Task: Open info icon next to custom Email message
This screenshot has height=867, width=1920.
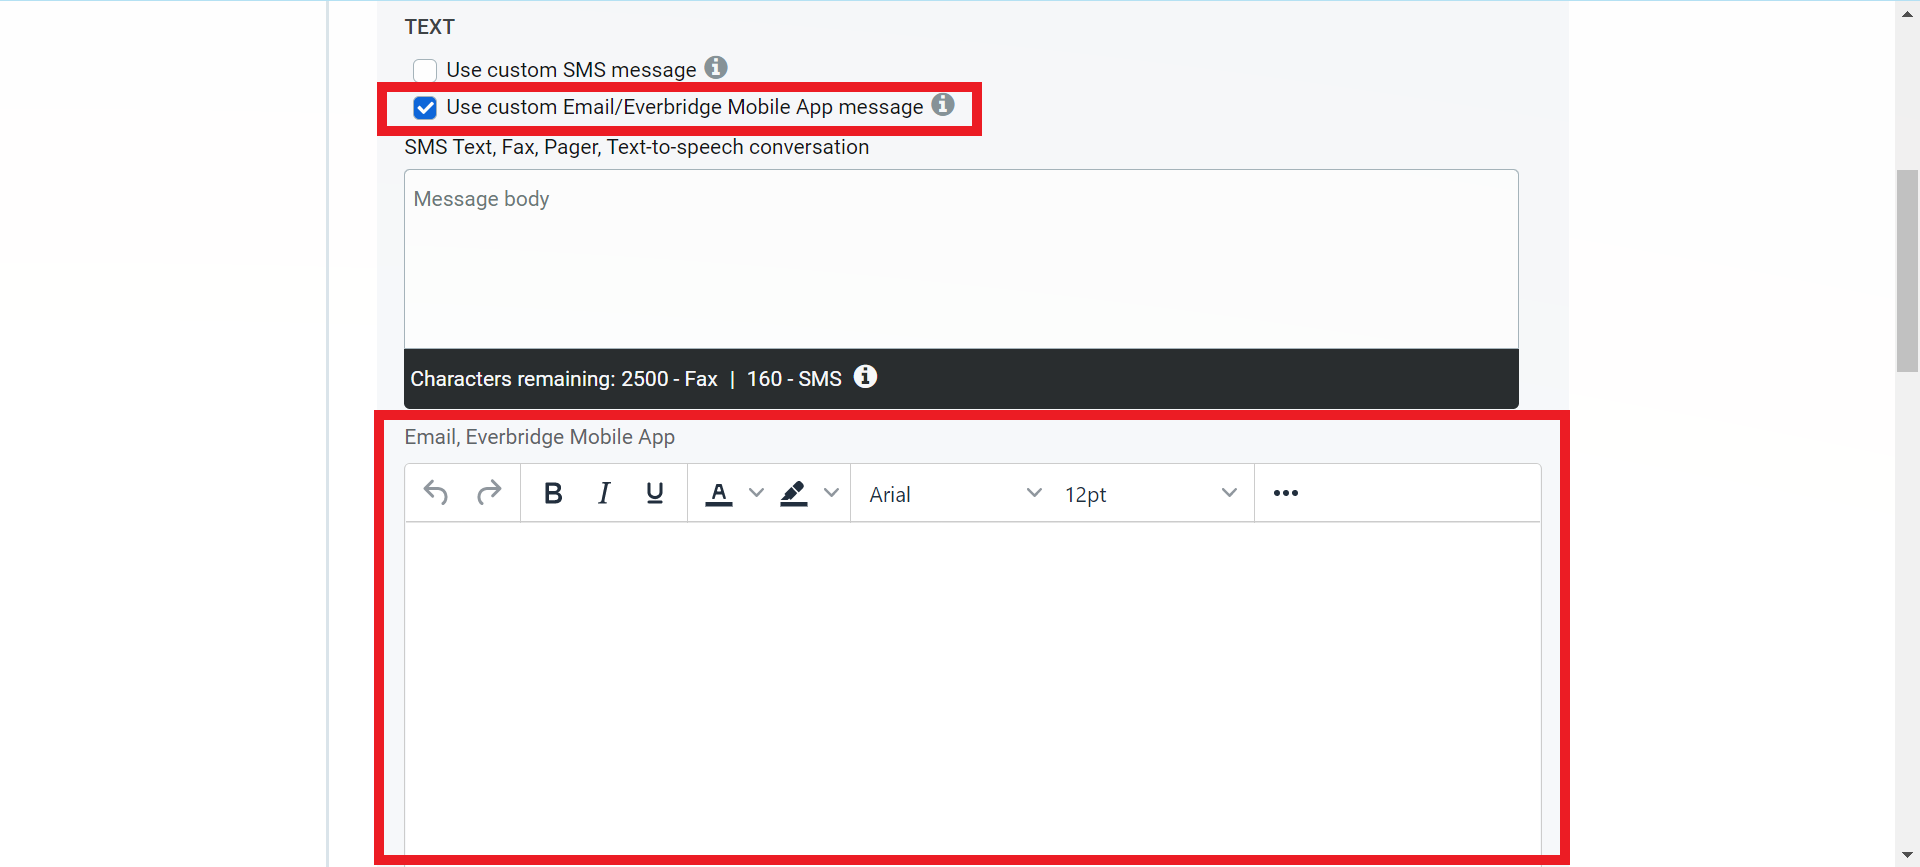Action: click(x=943, y=104)
